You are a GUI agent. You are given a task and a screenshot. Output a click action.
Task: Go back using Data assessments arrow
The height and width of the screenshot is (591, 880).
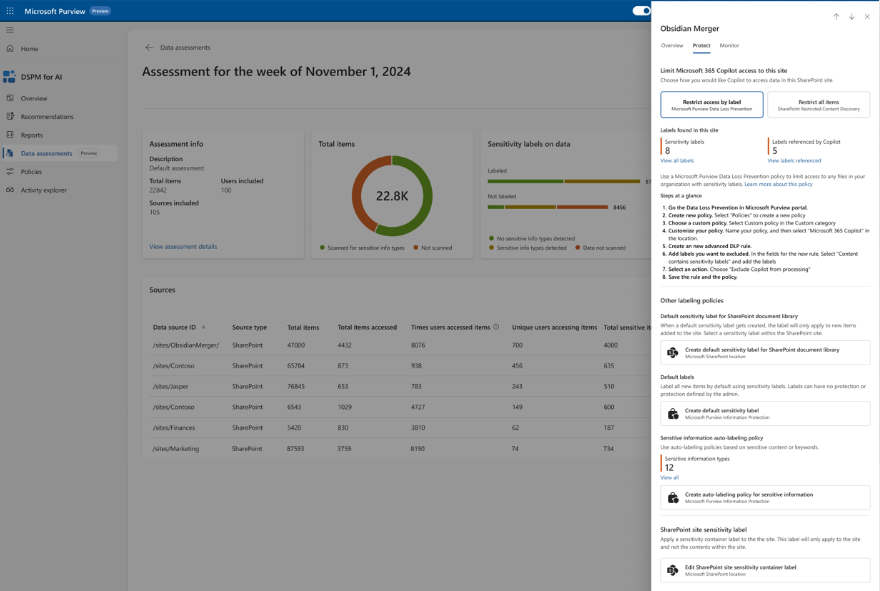149,47
